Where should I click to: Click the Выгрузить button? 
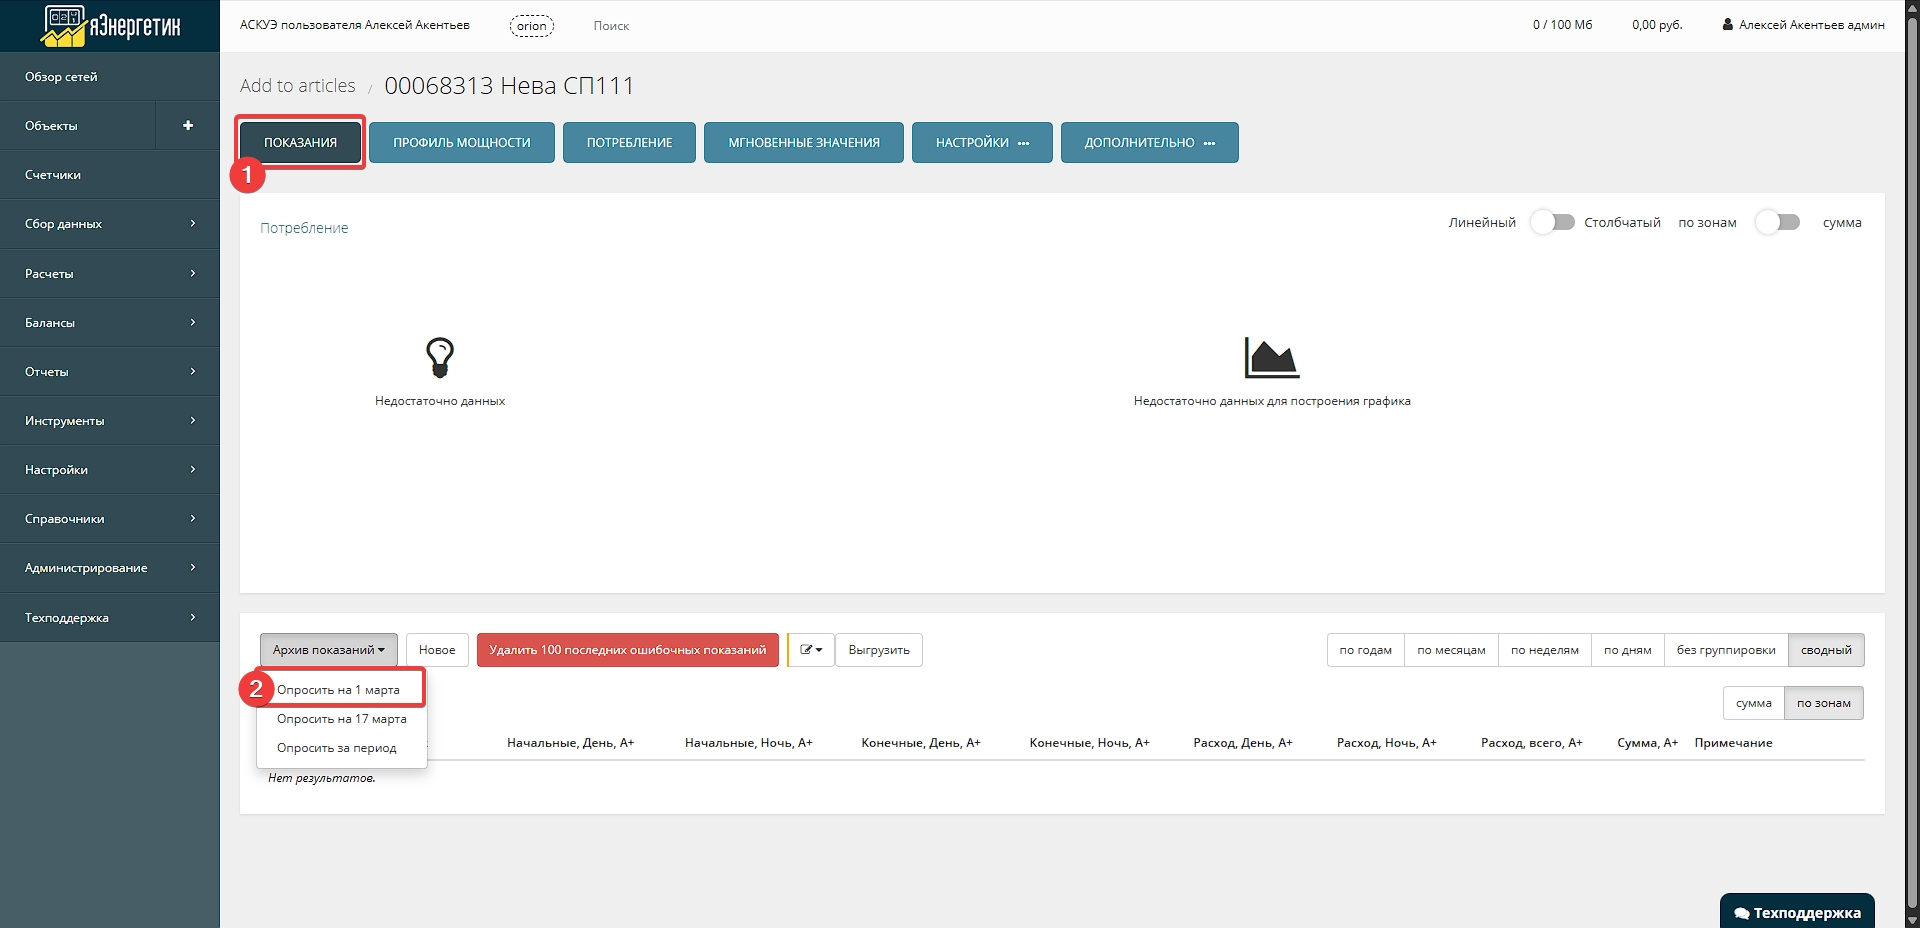(878, 650)
